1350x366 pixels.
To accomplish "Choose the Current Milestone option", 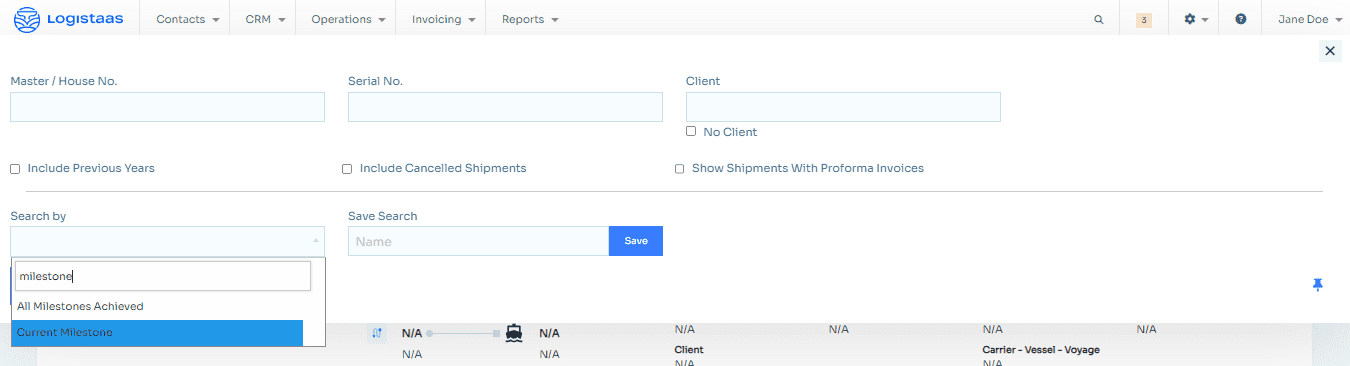I will click(x=157, y=332).
